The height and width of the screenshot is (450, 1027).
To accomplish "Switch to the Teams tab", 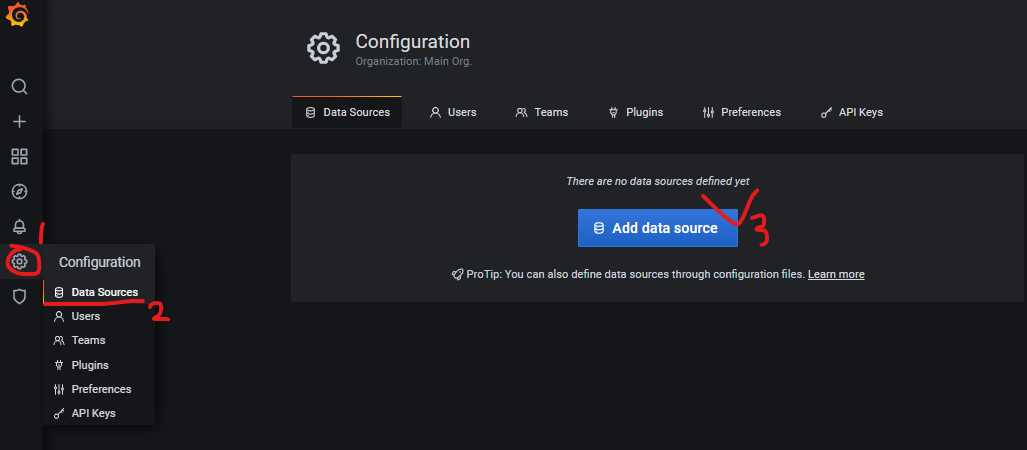I will (x=542, y=113).
